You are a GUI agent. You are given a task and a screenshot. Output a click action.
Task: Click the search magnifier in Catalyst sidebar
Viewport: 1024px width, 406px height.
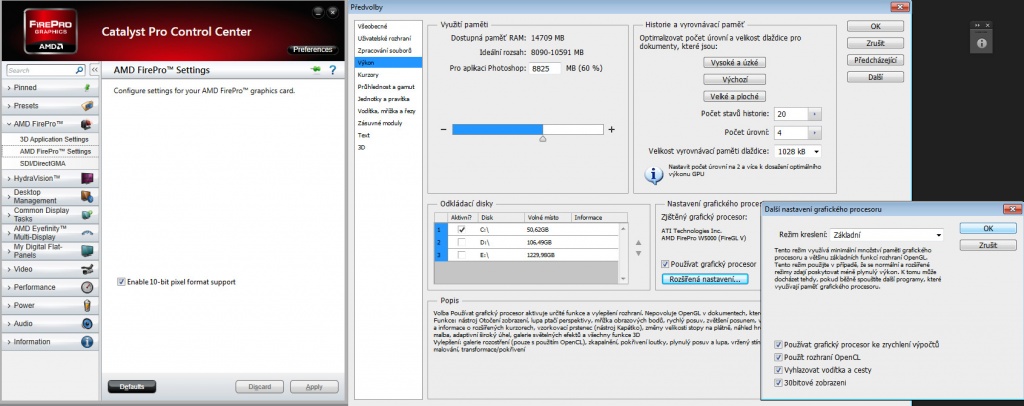80,70
